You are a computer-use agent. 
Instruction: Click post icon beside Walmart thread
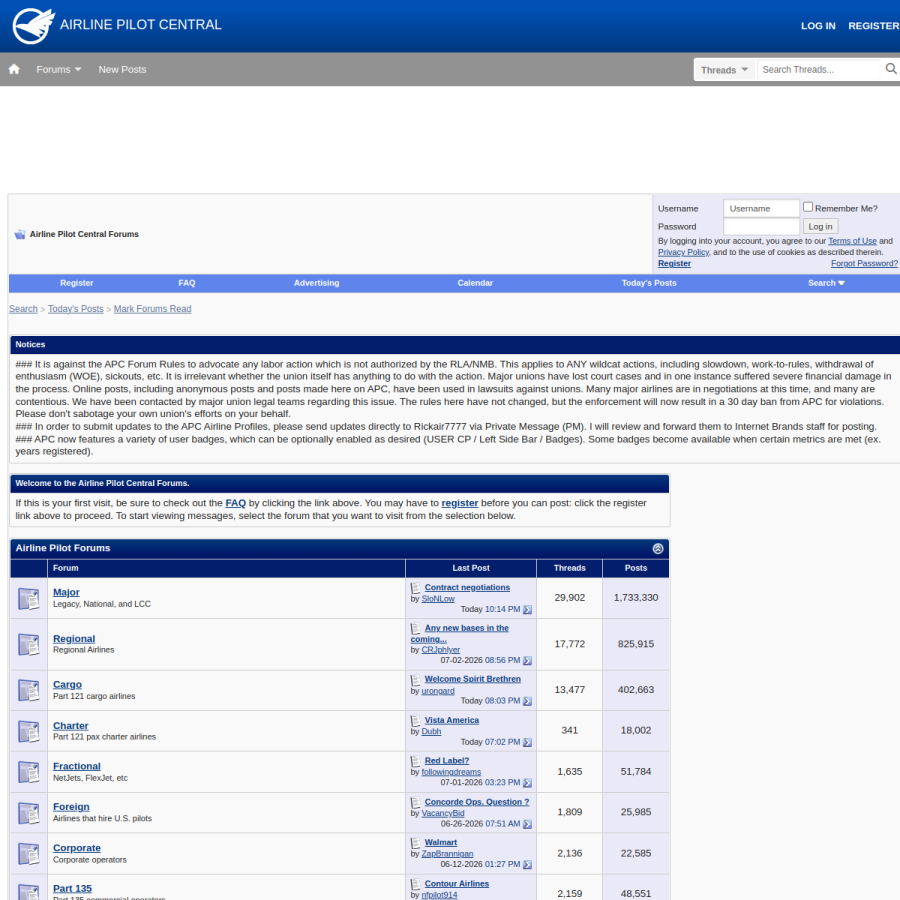coord(416,843)
